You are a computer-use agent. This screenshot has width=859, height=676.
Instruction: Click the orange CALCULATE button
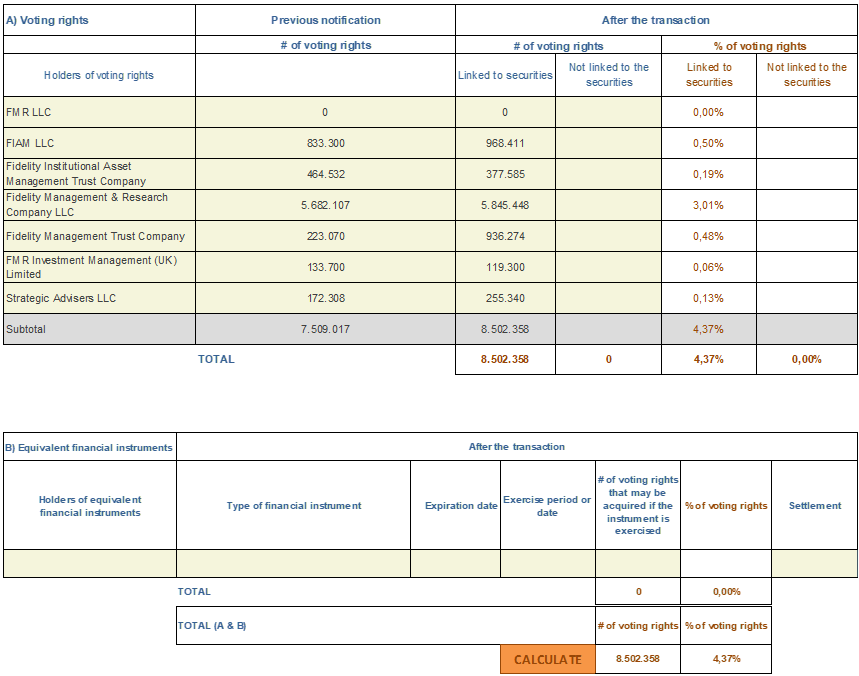547,659
